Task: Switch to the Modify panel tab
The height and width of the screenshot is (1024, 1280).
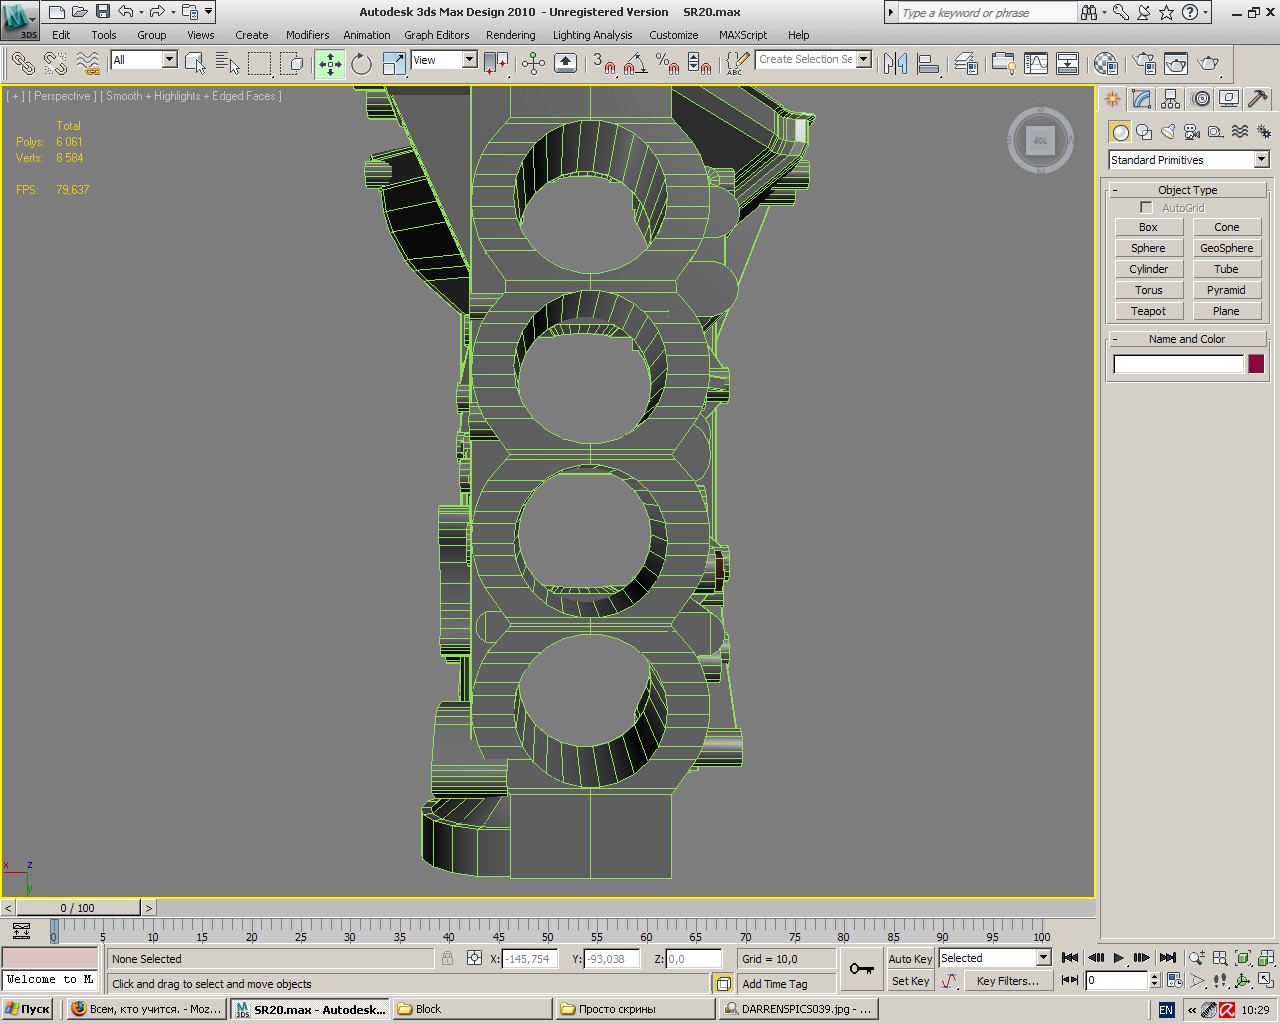Action: tap(1142, 99)
